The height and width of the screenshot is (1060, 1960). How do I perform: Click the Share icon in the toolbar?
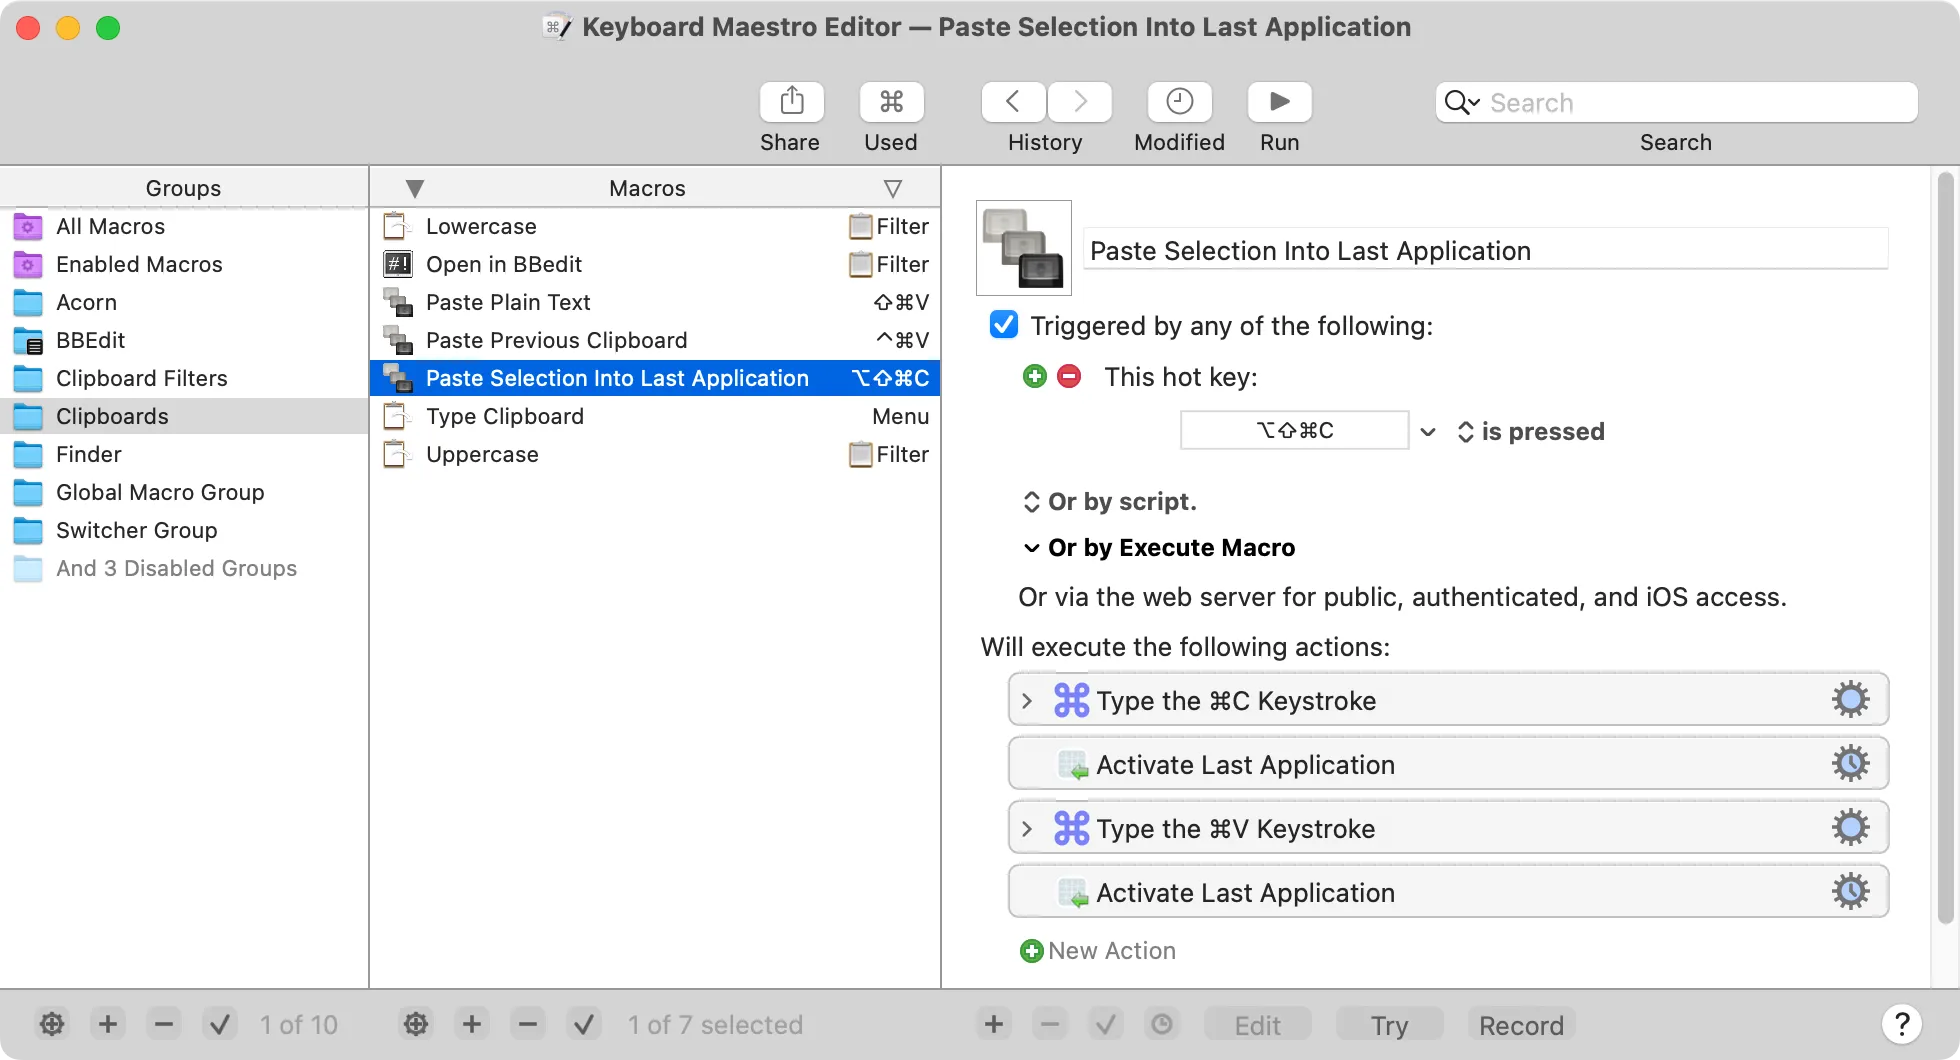(x=790, y=101)
